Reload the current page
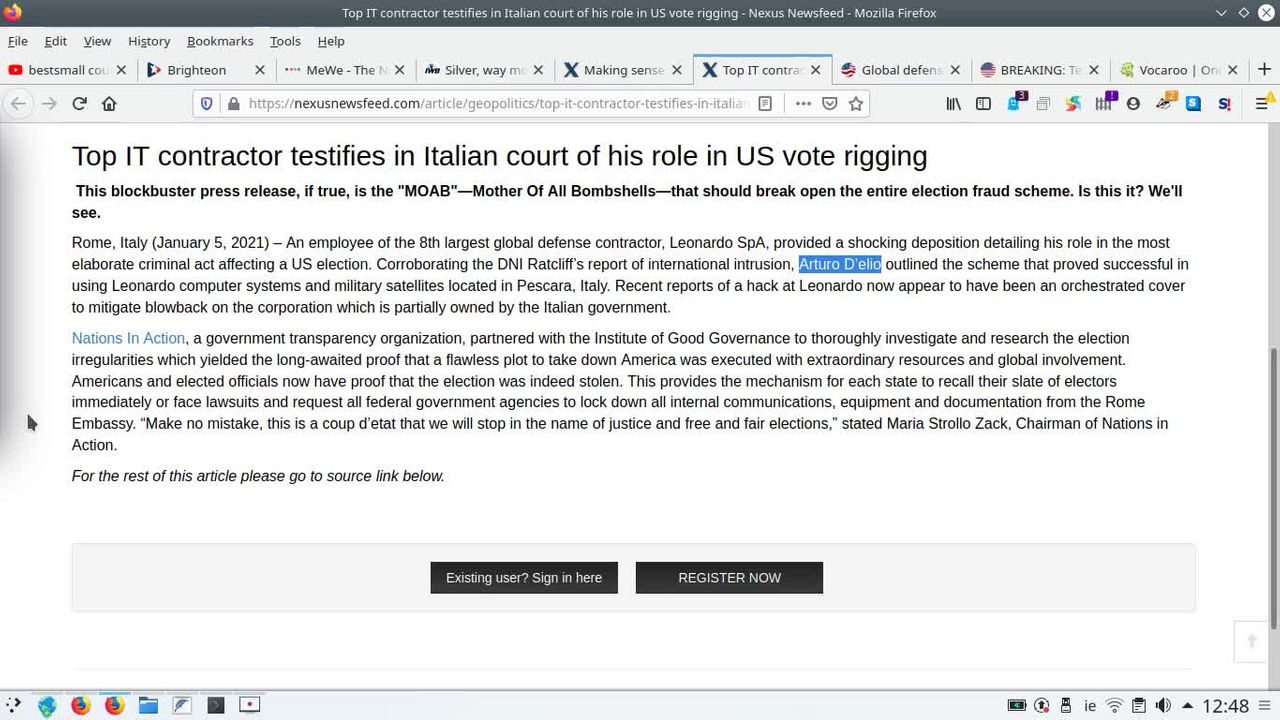The height and width of the screenshot is (720, 1280). click(x=79, y=103)
